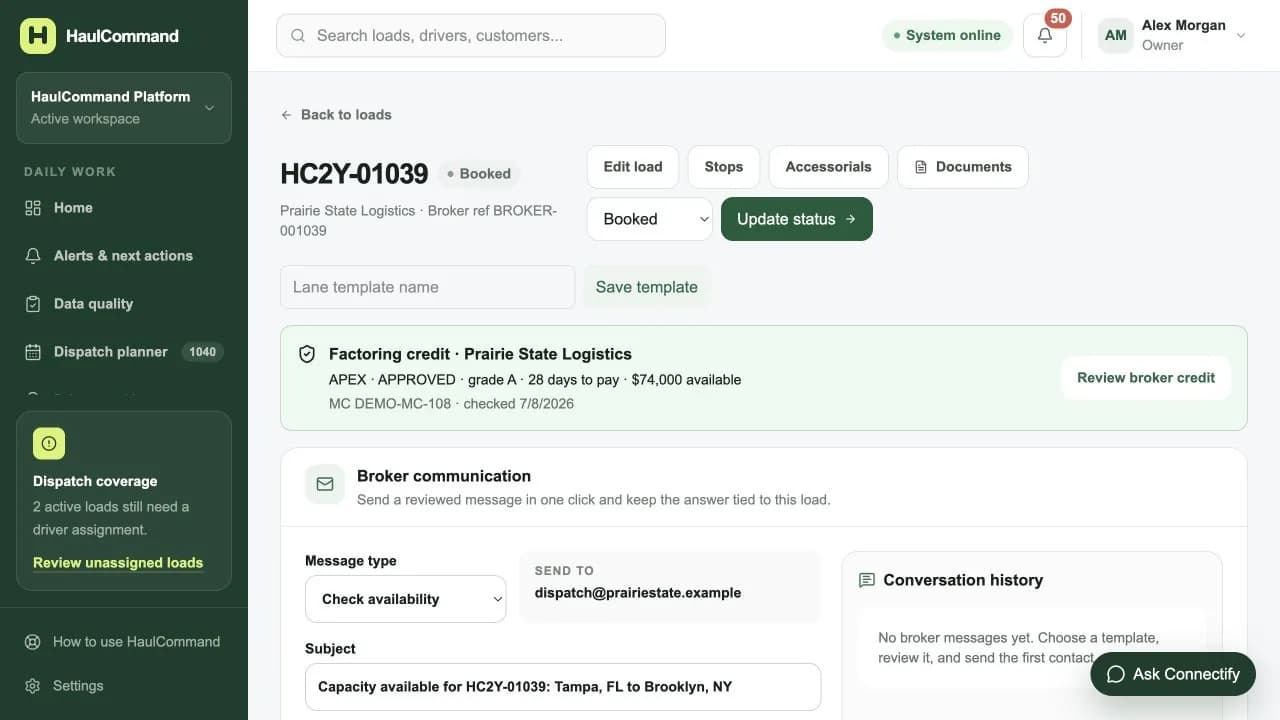The image size is (1280, 720).
Task: Click the No broker messages yet note
Action: tap(1032, 648)
